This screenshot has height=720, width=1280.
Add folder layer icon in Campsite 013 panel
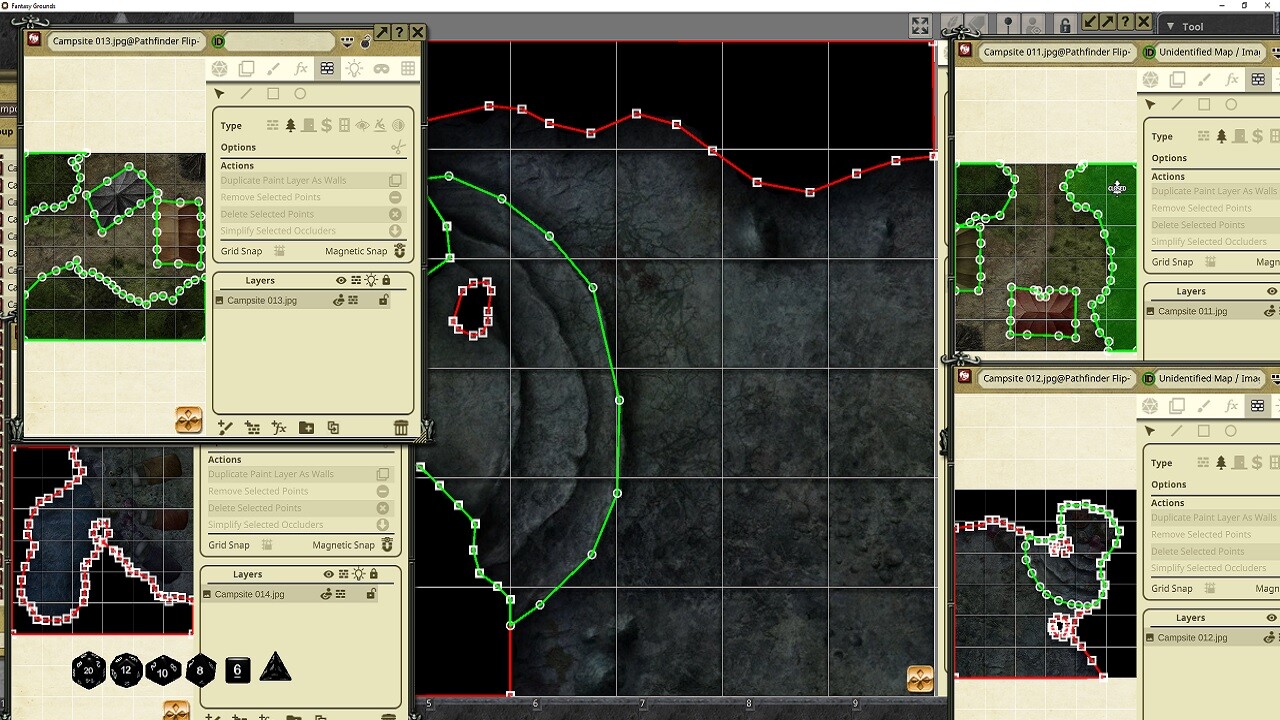pos(306,428)
